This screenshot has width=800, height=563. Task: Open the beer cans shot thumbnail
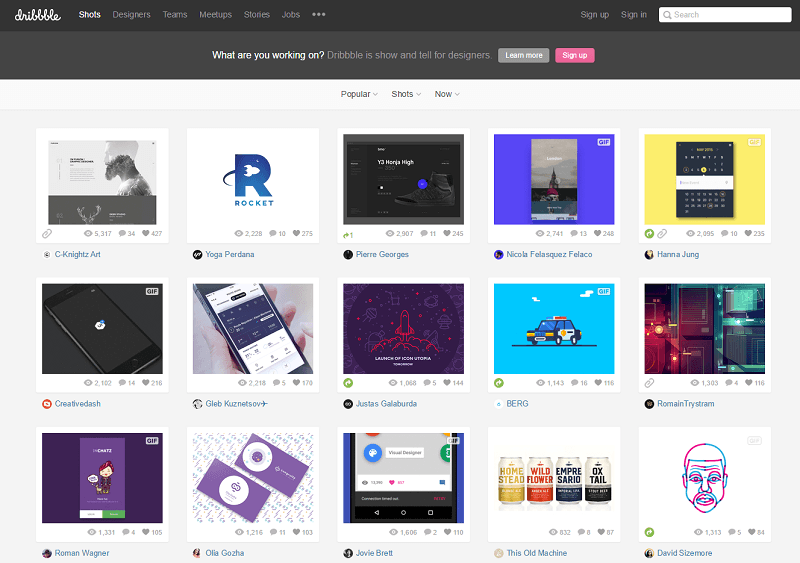[x=554, y=477]
